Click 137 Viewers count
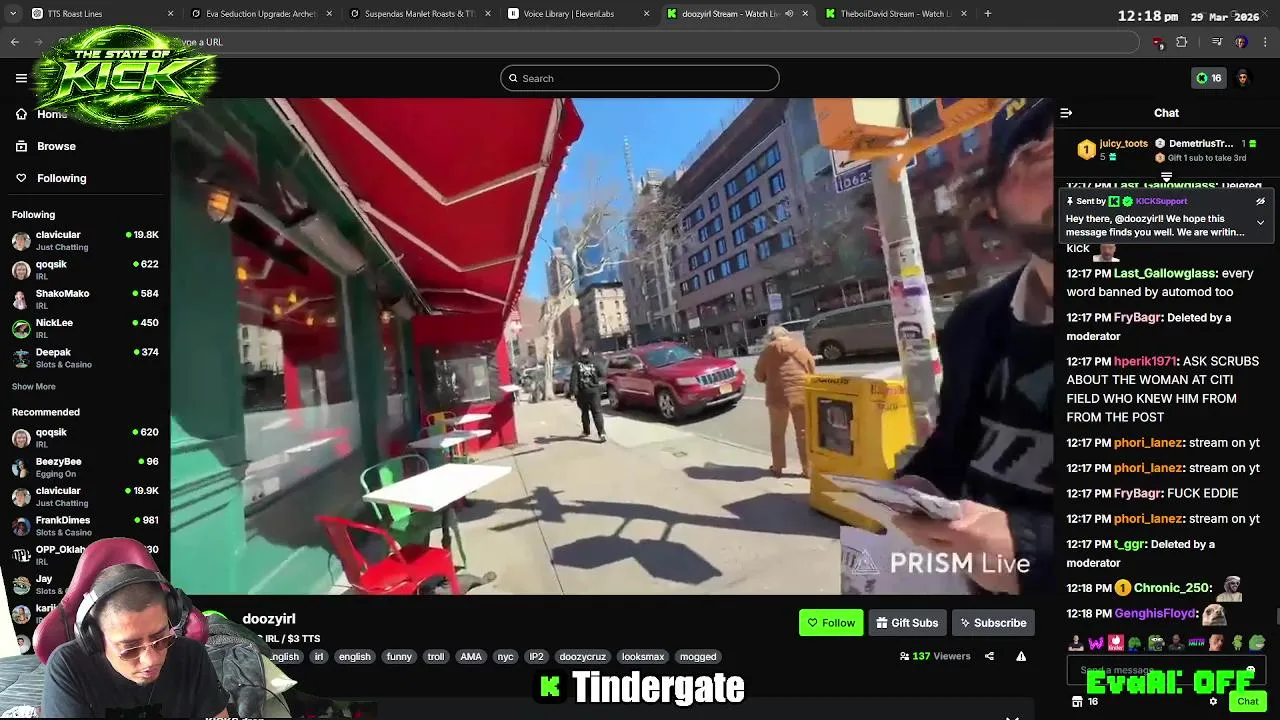The image size is (1280, 720). (935, 656)
